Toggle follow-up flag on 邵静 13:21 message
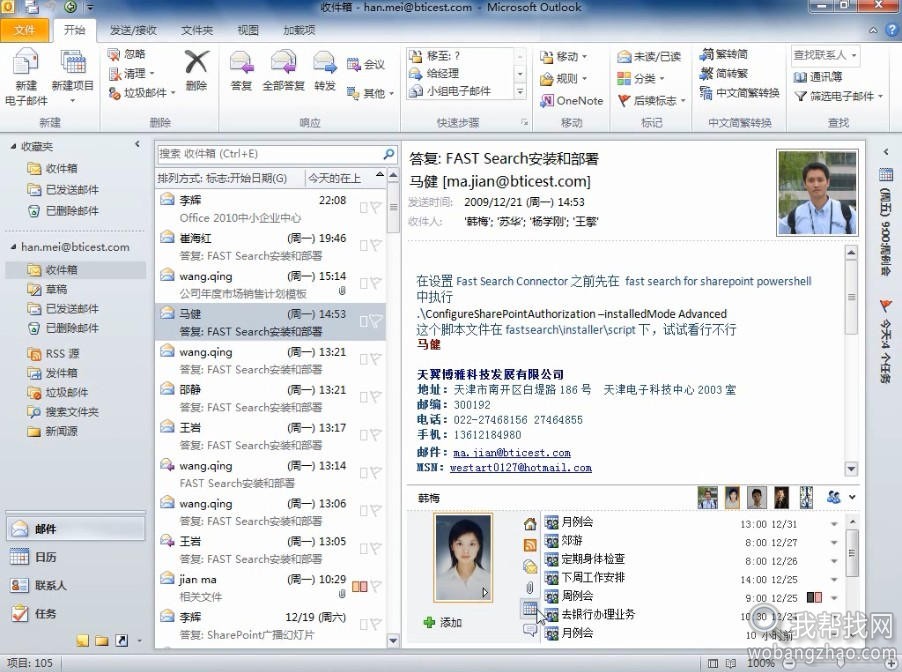Viewport: 902px width, 672px height. [x=376, y=397]
